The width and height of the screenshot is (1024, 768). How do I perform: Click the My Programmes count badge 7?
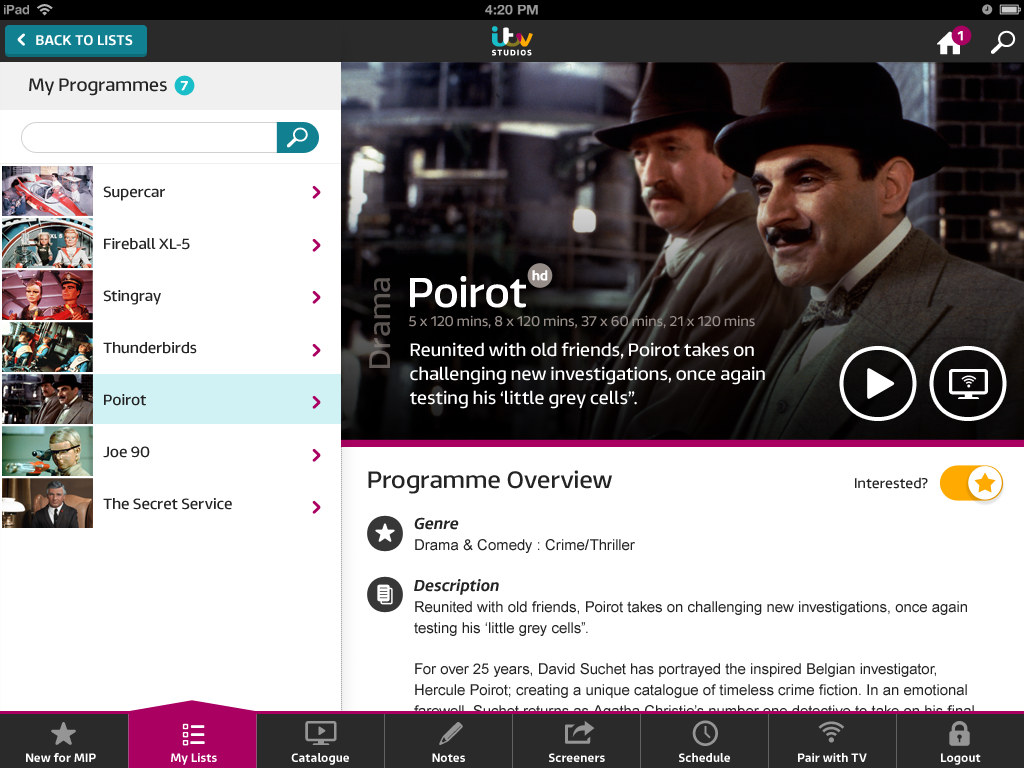coord(184,86)
